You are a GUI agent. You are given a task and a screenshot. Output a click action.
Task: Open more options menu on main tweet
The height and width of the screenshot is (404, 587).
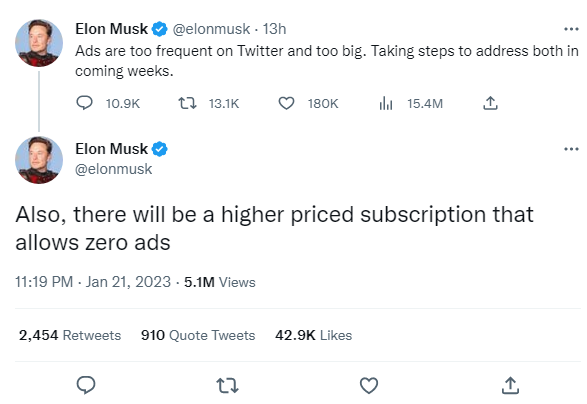[571, 149]
